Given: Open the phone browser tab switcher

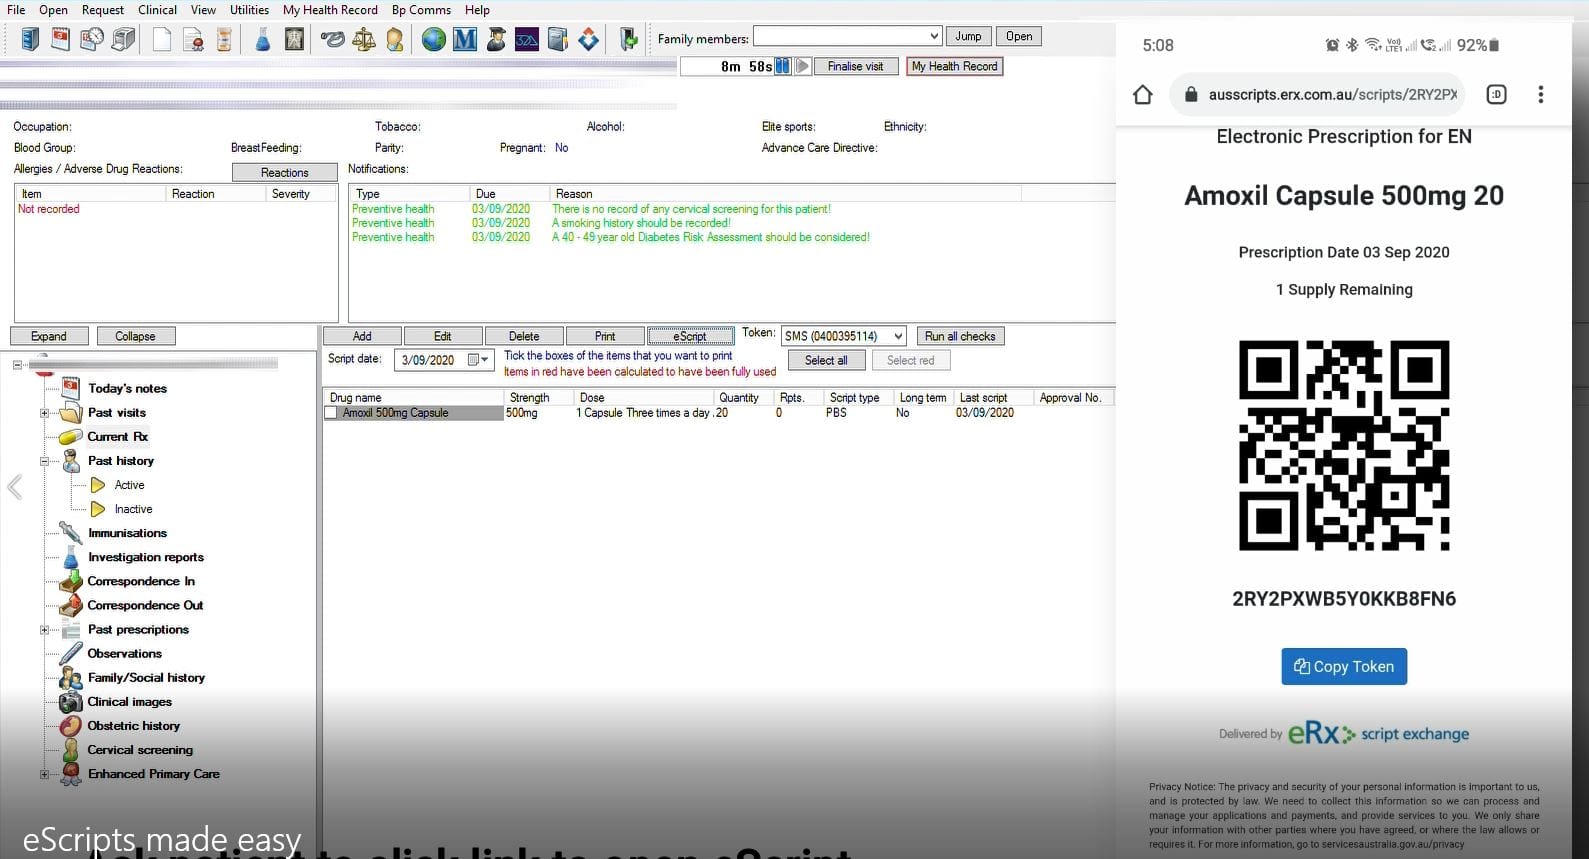Looking at the screenshot, I should coord(1496,94).
